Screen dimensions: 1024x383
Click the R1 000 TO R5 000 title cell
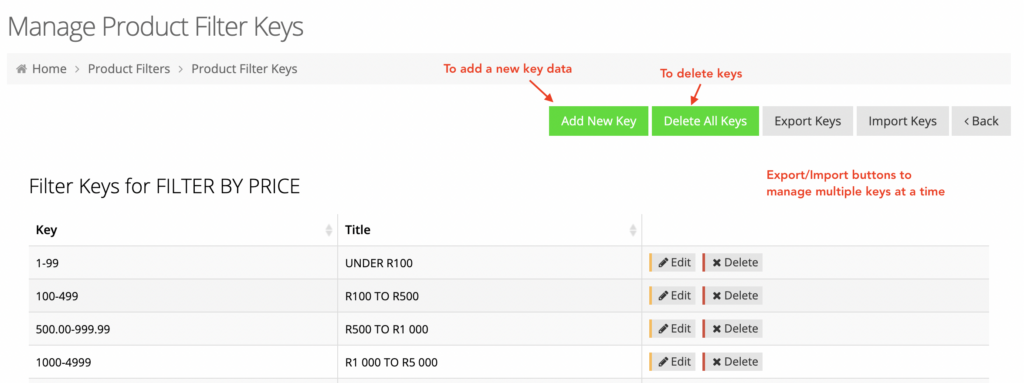pos(490,362)
